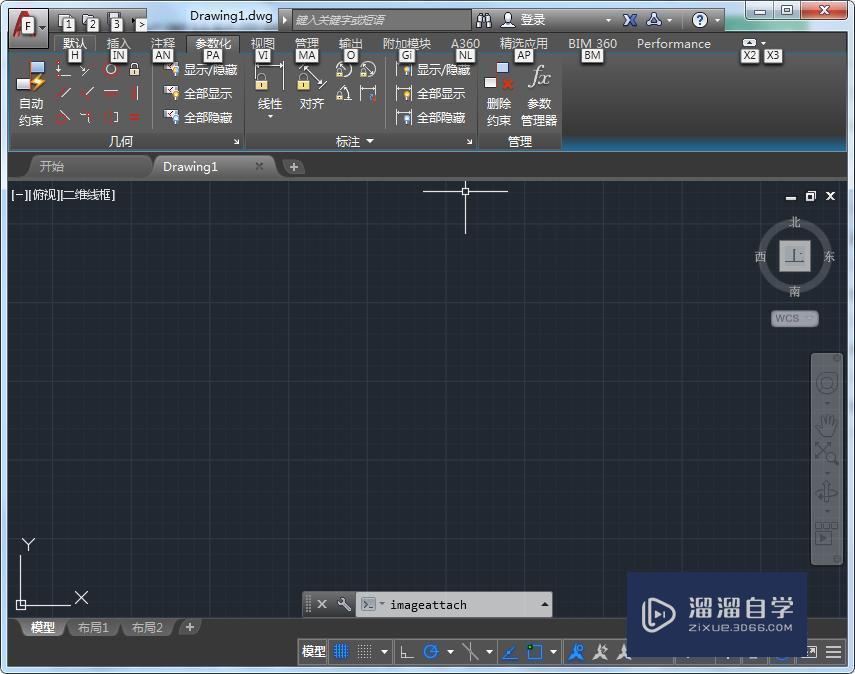Toggle ortho mode in status bar
The height and width of the screenshot is (674, 855).
click(406, 652)
